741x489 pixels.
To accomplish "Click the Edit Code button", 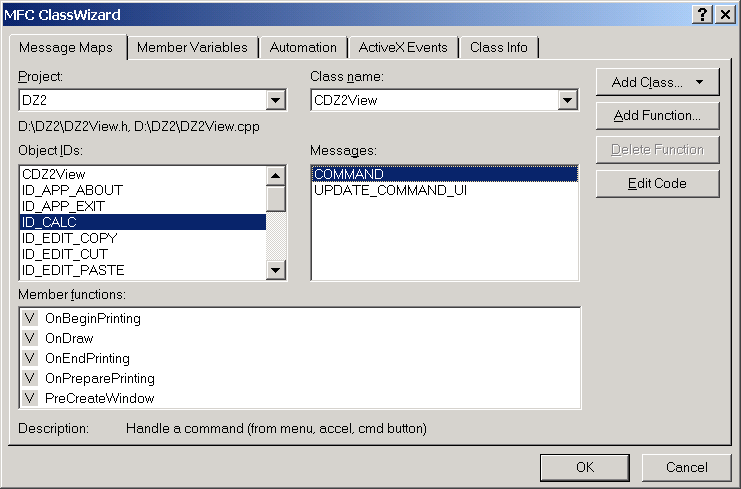I will 657,184.
